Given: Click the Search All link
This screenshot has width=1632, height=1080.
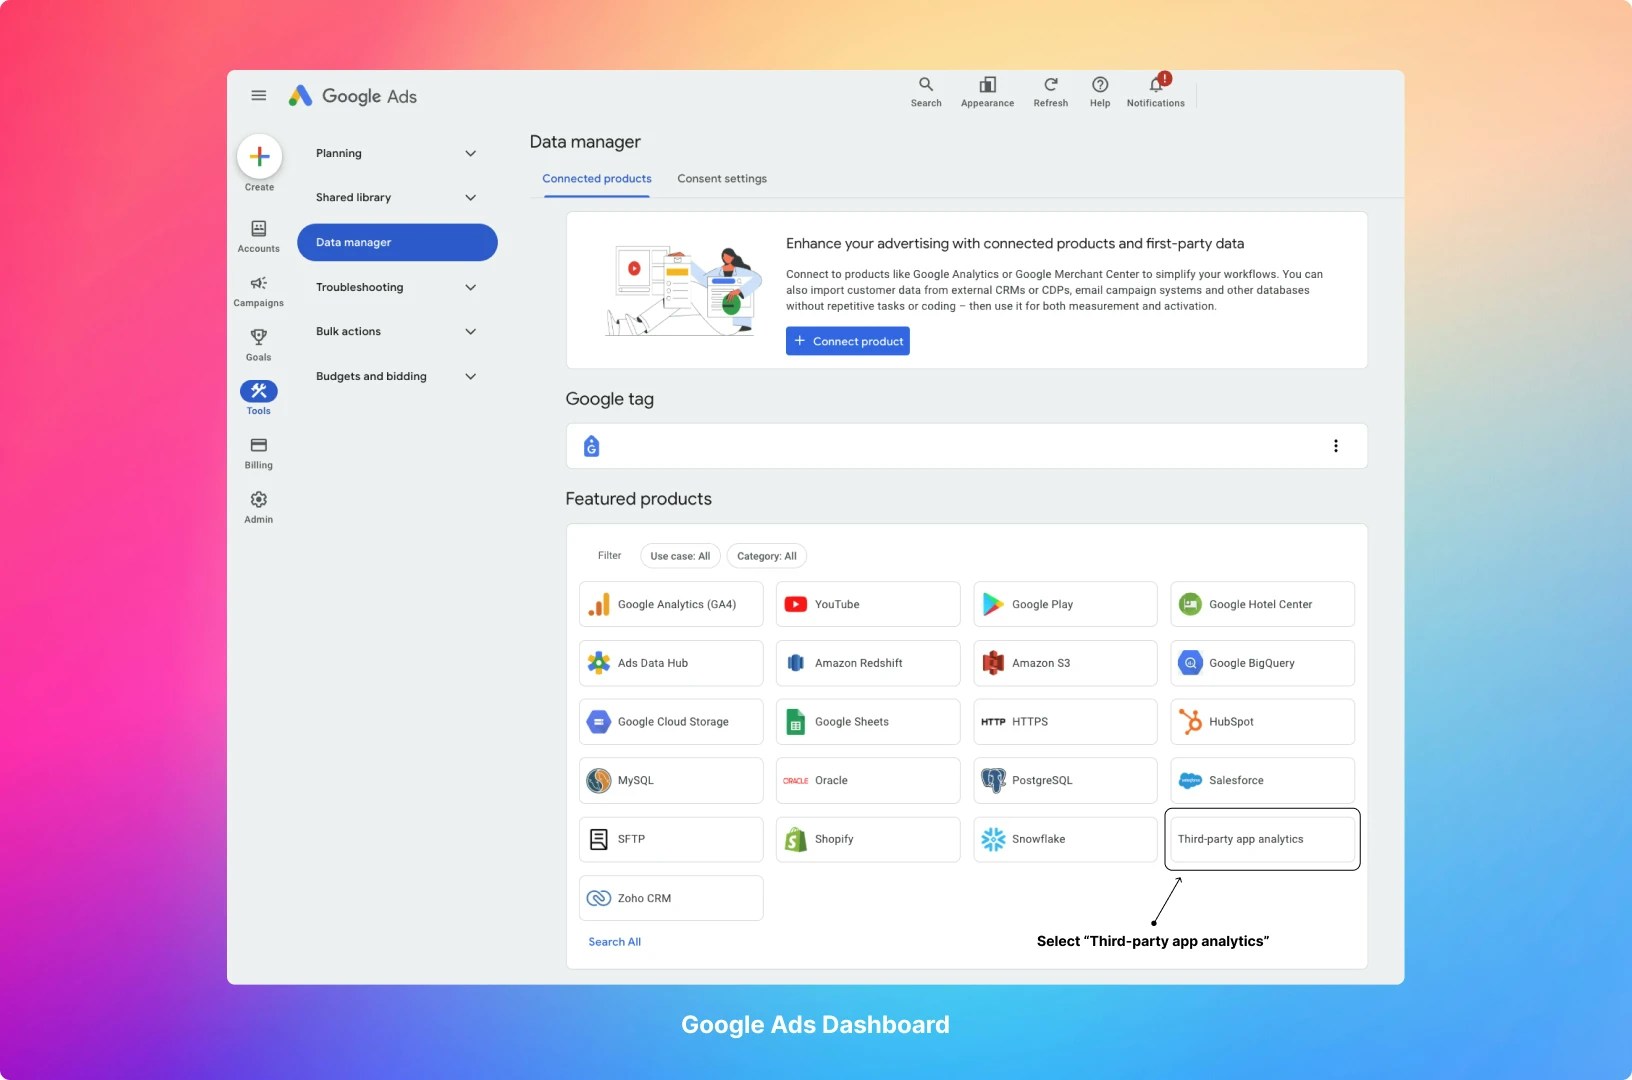Looking at the screenshot, I should tap(614, 942).
